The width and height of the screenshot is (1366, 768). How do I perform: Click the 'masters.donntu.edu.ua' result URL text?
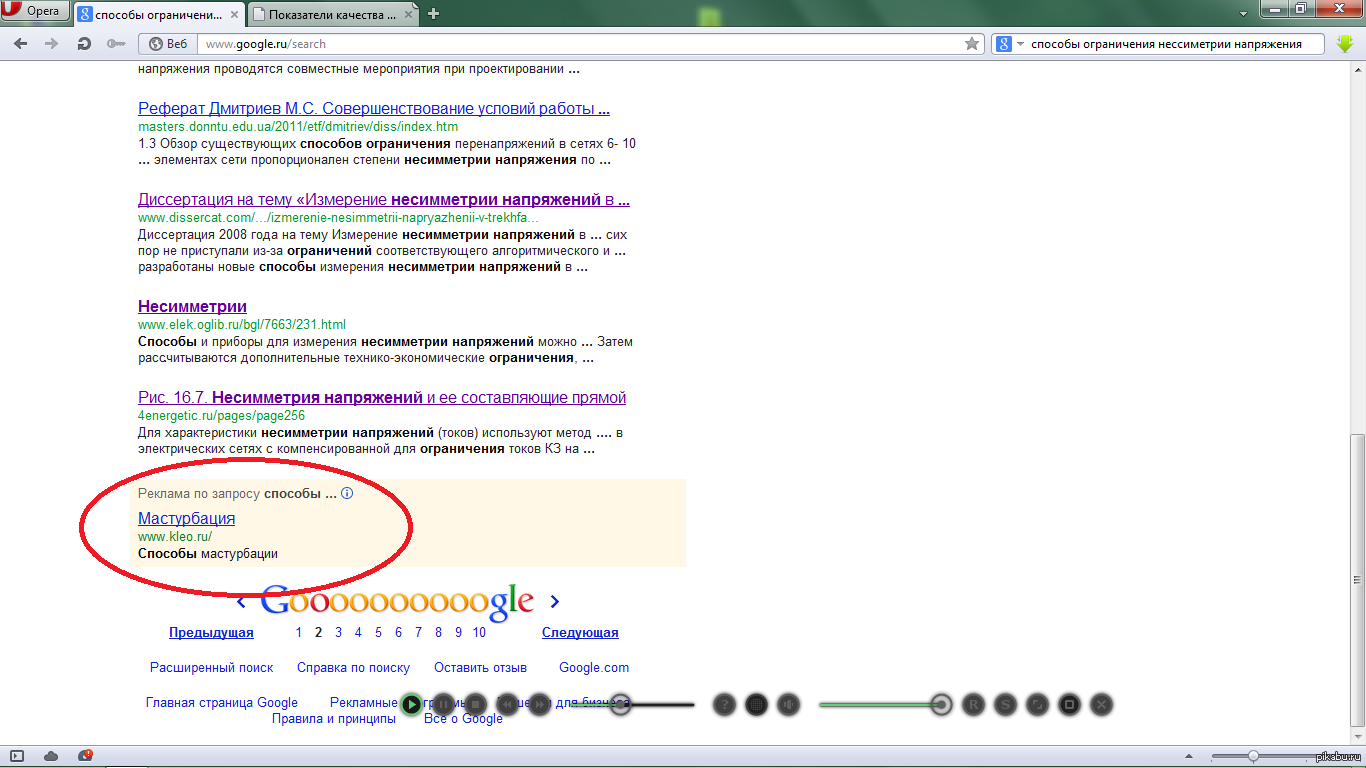tap(298, 127)
